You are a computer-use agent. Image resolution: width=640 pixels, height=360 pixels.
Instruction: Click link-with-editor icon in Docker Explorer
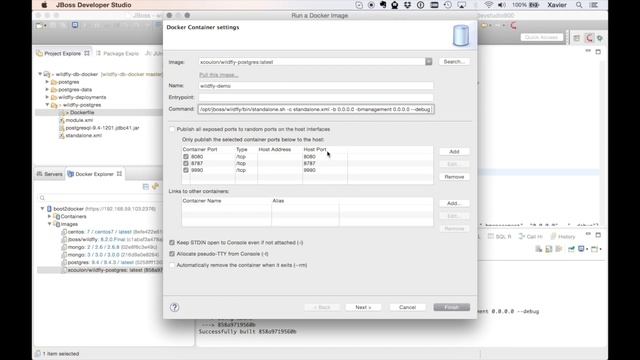pyautogui.click(x=156, y=187)
